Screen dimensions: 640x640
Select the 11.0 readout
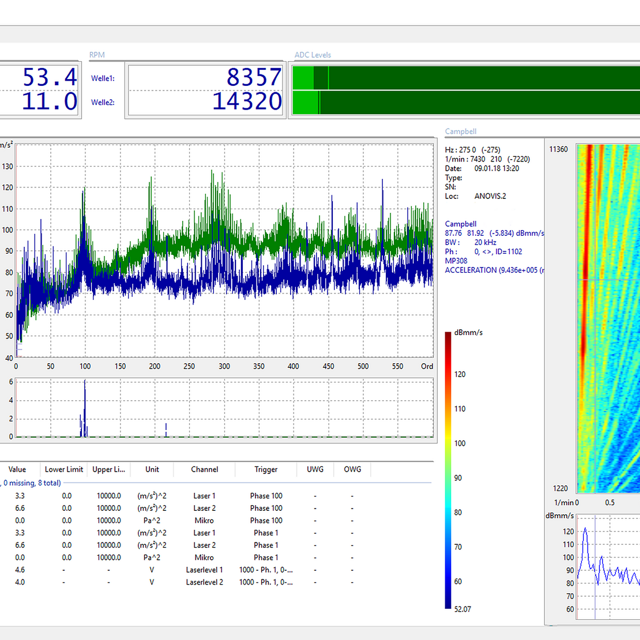(x=49, y=101)
